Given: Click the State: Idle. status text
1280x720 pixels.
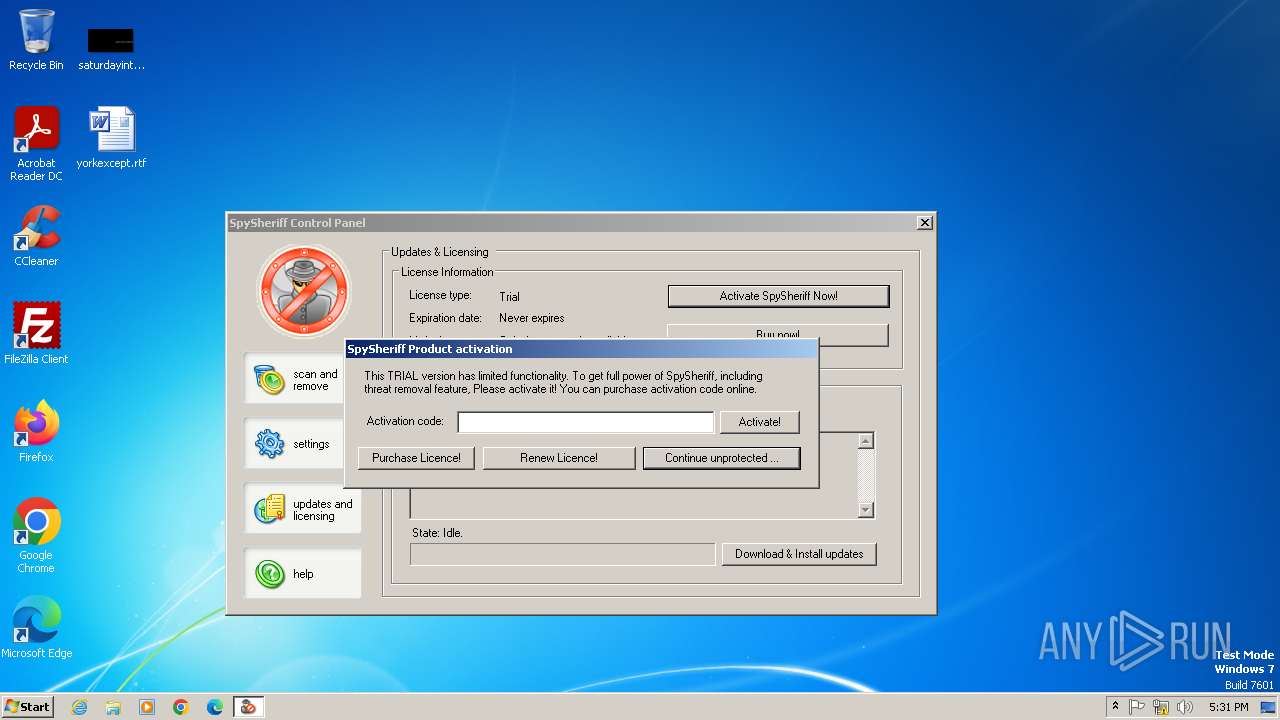Looking at the screenshot, I should tap(437, 533).
